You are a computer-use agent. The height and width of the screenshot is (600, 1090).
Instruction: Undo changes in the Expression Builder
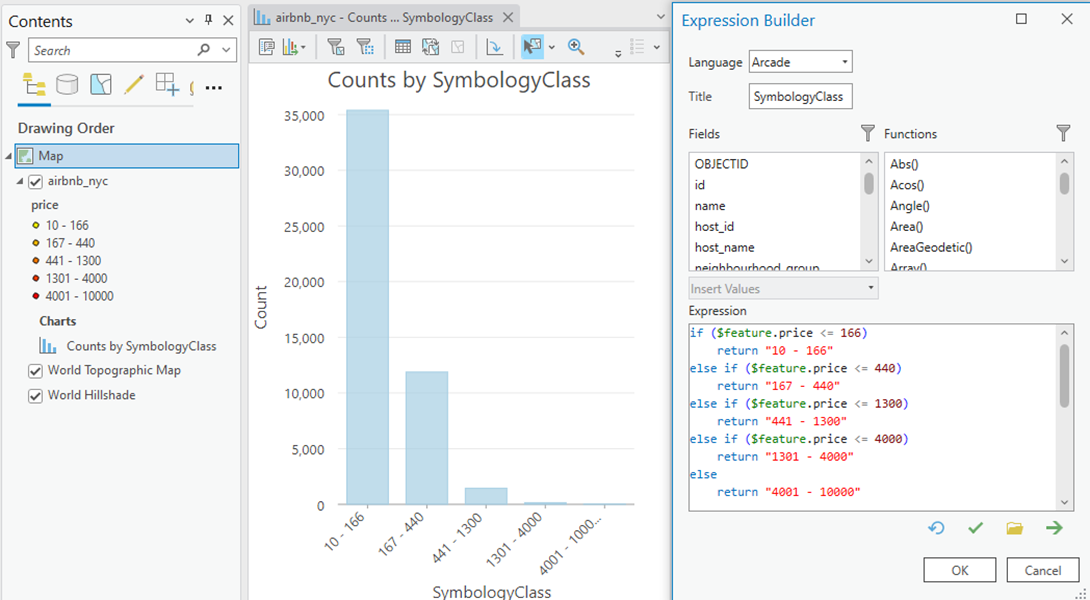934,528
